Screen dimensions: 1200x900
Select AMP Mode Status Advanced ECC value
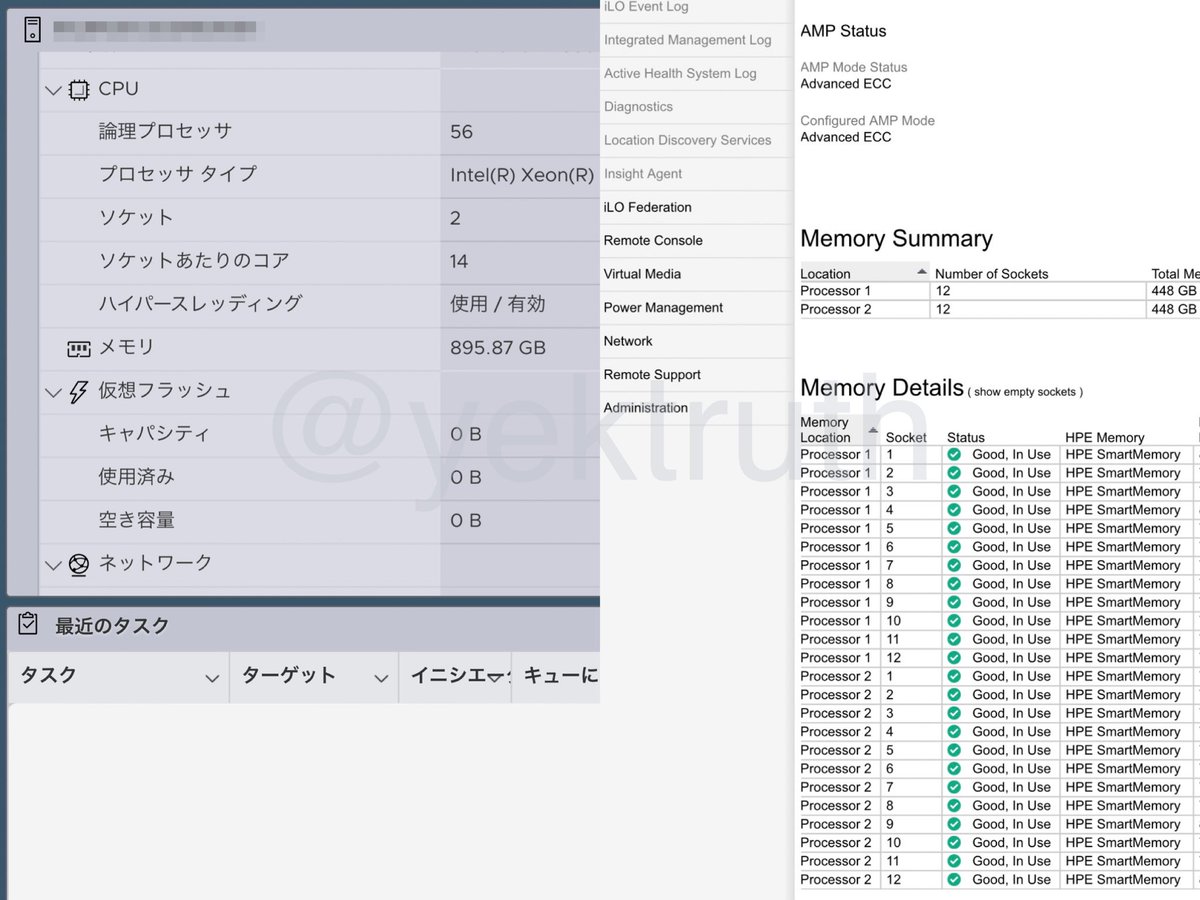coord(845,84)
